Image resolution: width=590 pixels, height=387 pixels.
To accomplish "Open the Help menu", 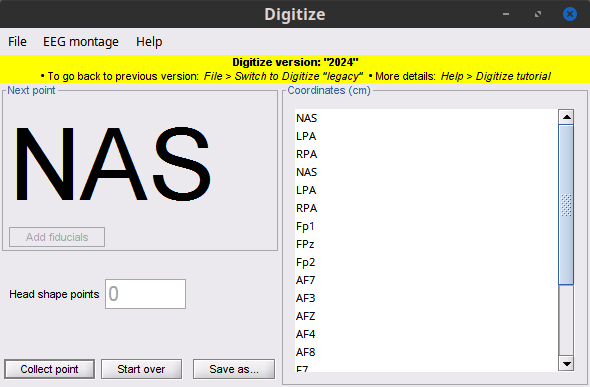I will 149,42.
